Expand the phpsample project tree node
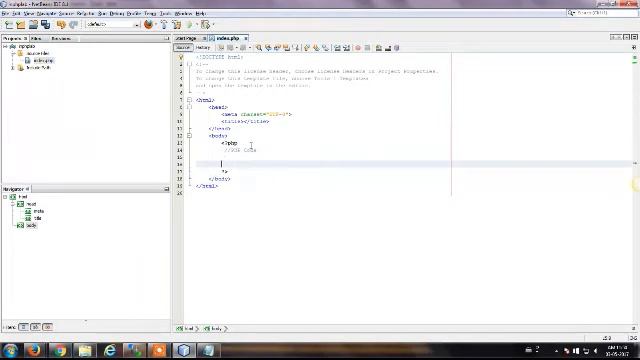 [5, 46]
